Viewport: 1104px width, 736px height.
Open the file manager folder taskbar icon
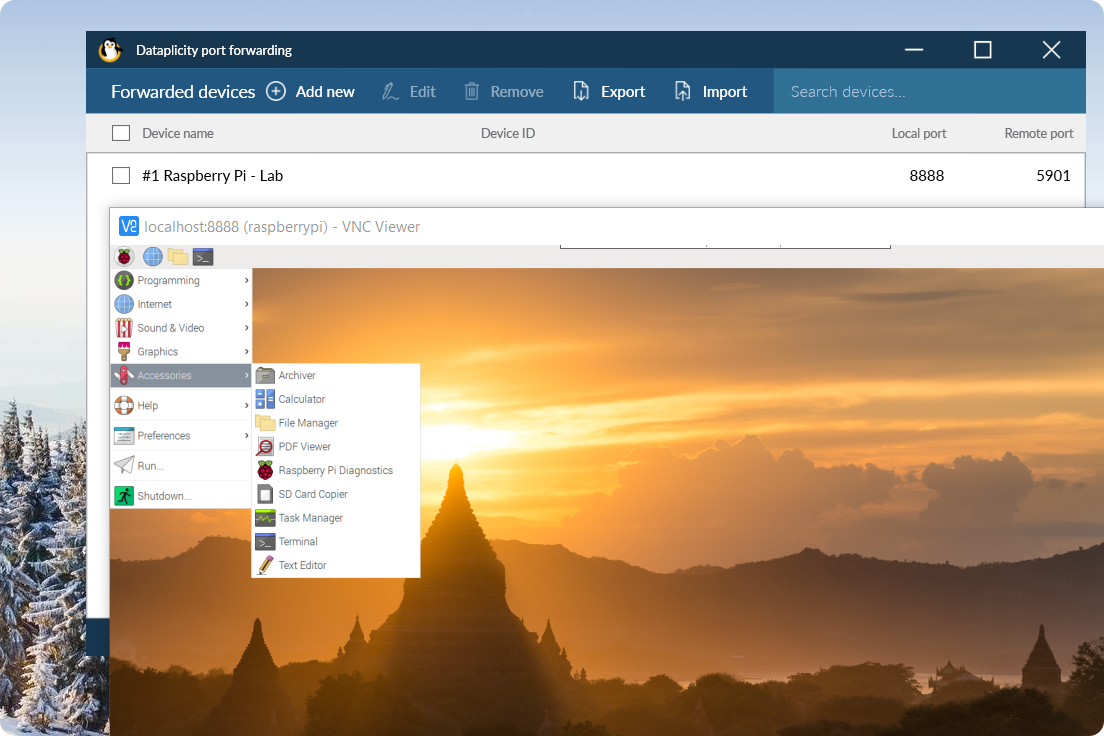tap(177, 257)
